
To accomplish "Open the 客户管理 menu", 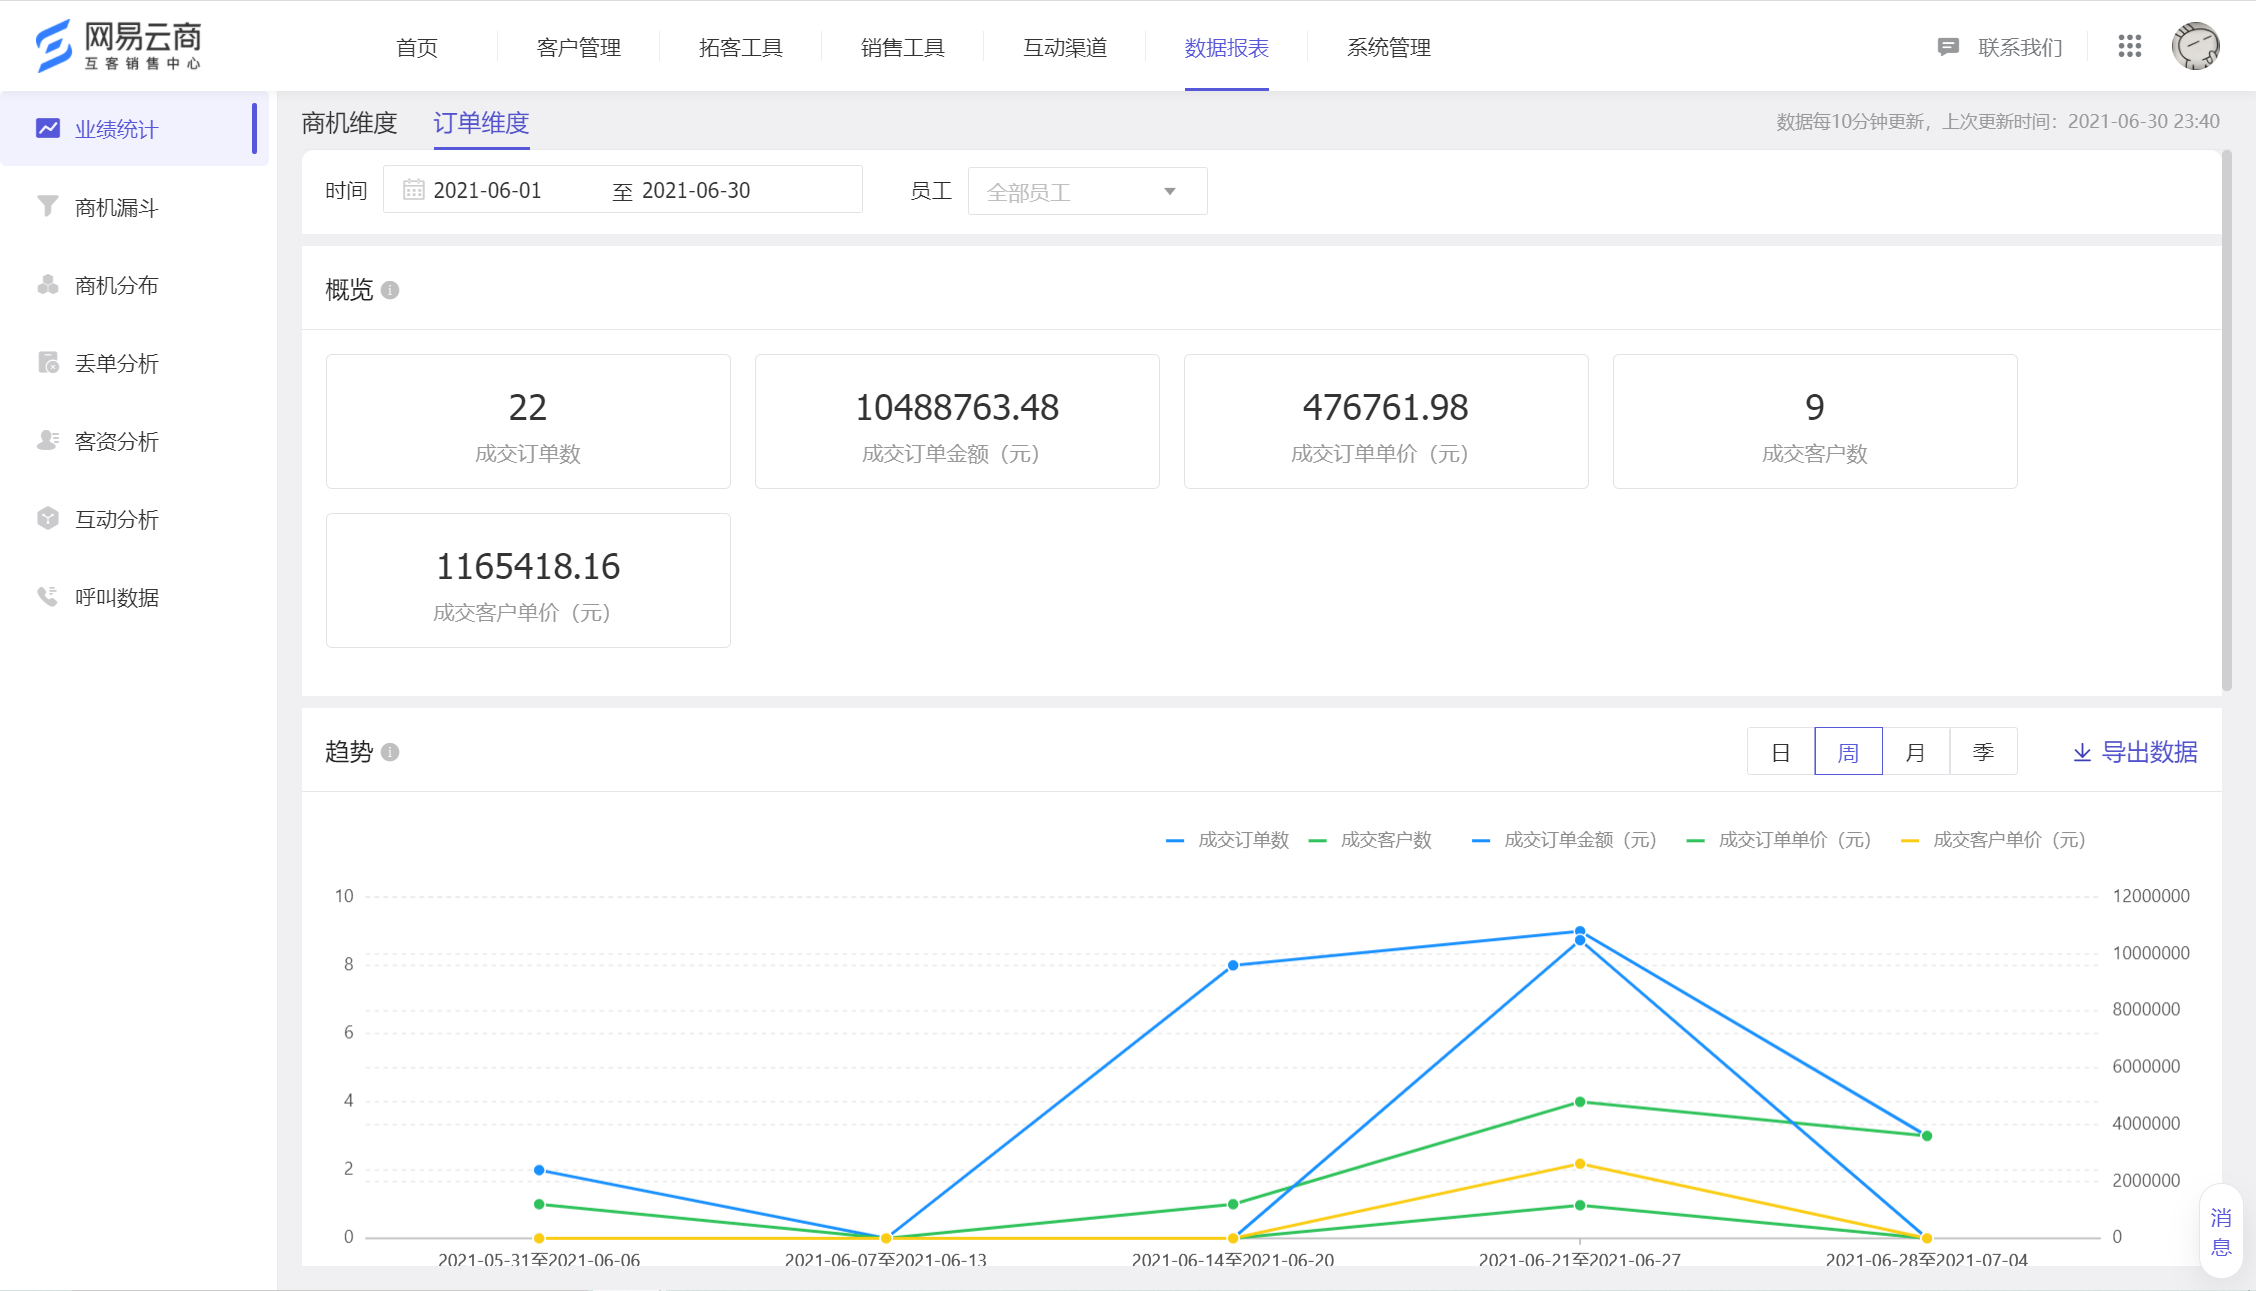I will click(x=578, y=47).
